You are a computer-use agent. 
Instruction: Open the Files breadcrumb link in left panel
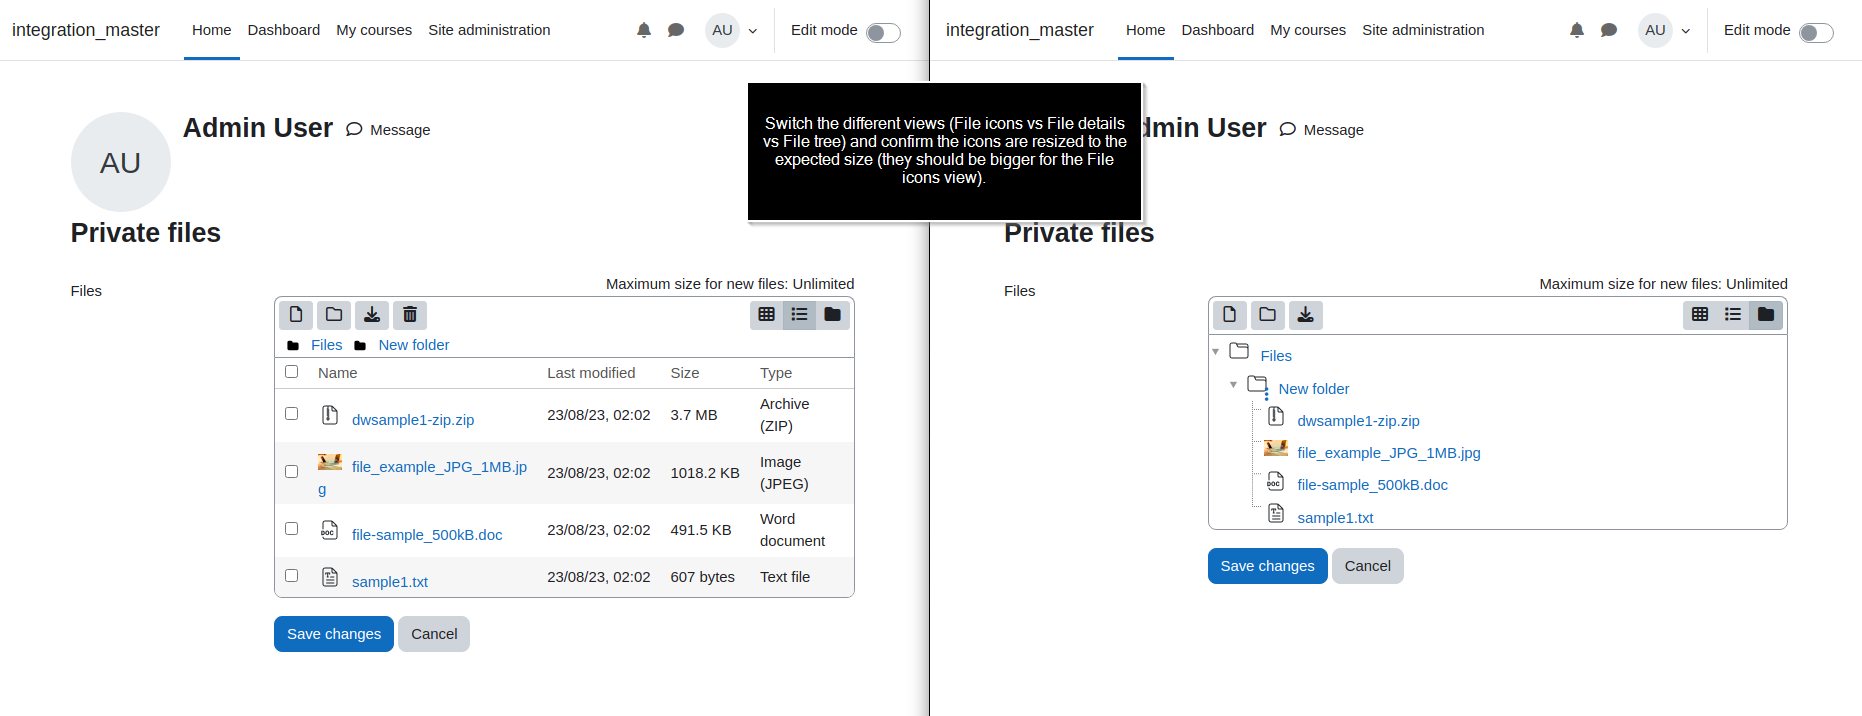point(326,345)
